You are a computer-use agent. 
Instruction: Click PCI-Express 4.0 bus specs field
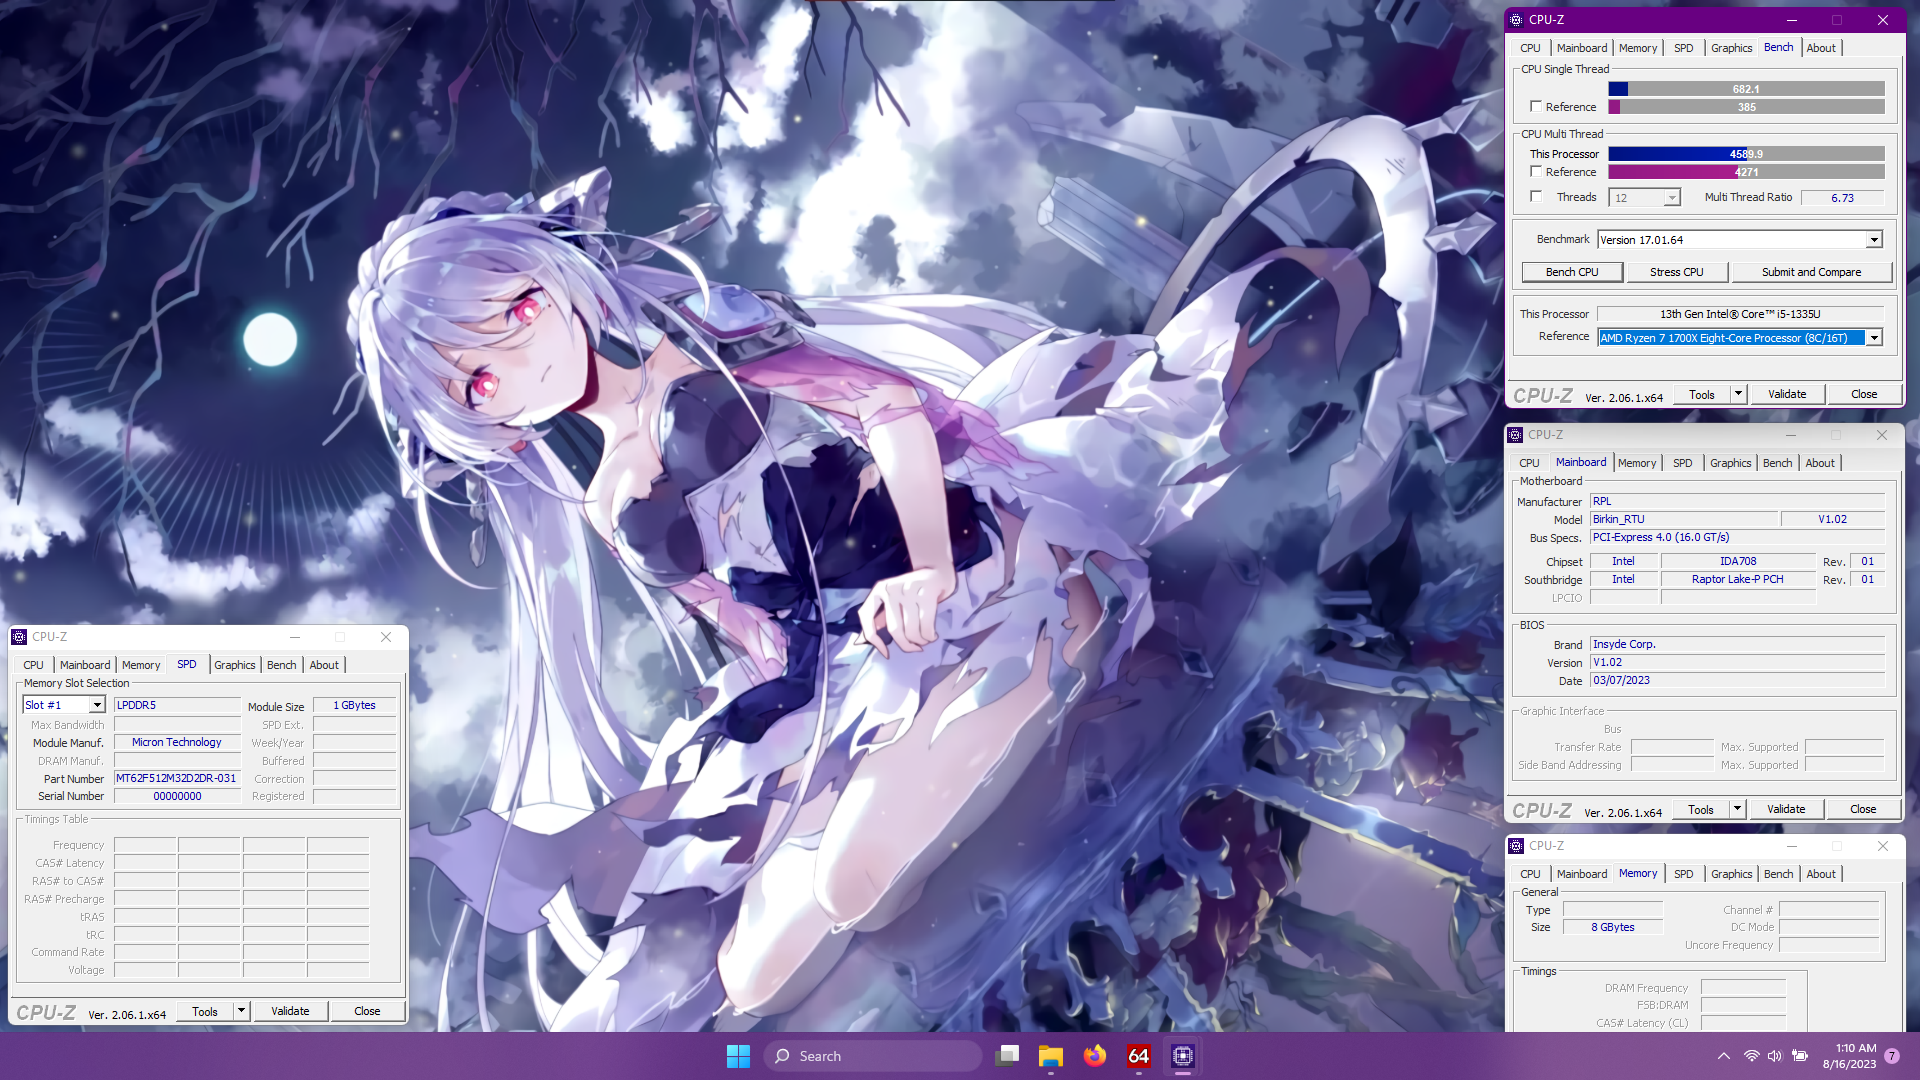point(1738,537)
